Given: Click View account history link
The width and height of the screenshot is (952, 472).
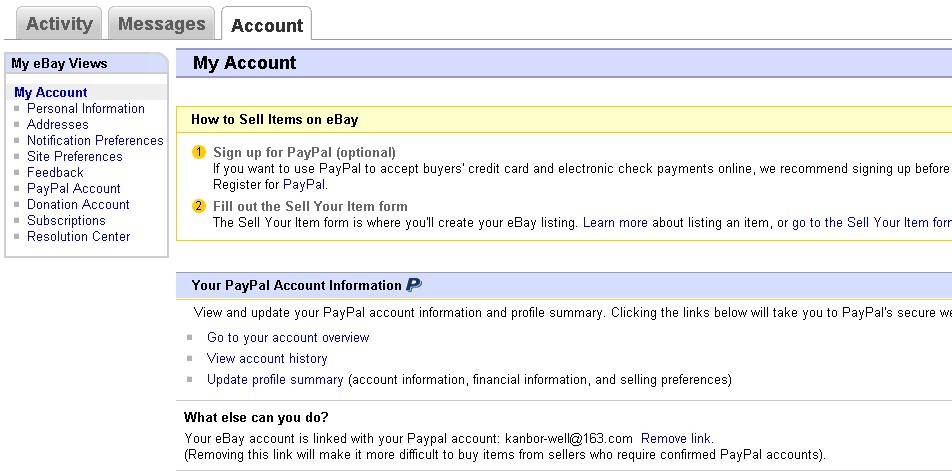Looking at the screenshot, I should (x=267, y=358).
